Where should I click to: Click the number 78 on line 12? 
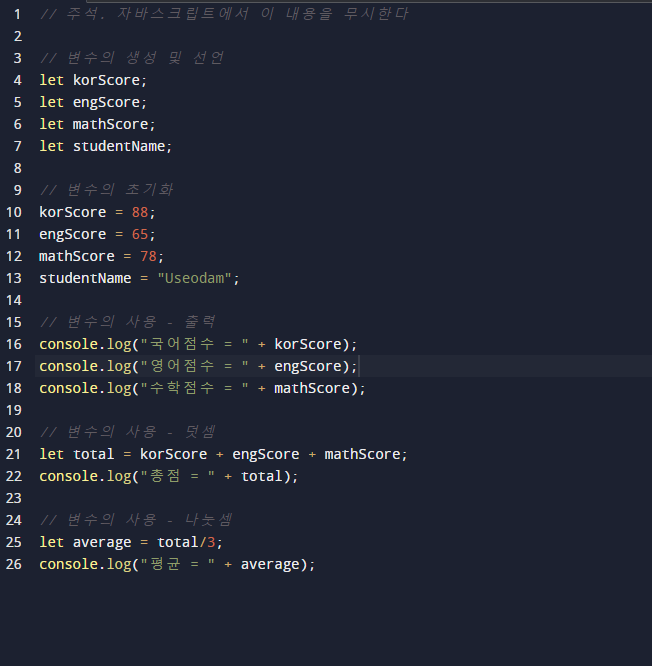[148, 257]
